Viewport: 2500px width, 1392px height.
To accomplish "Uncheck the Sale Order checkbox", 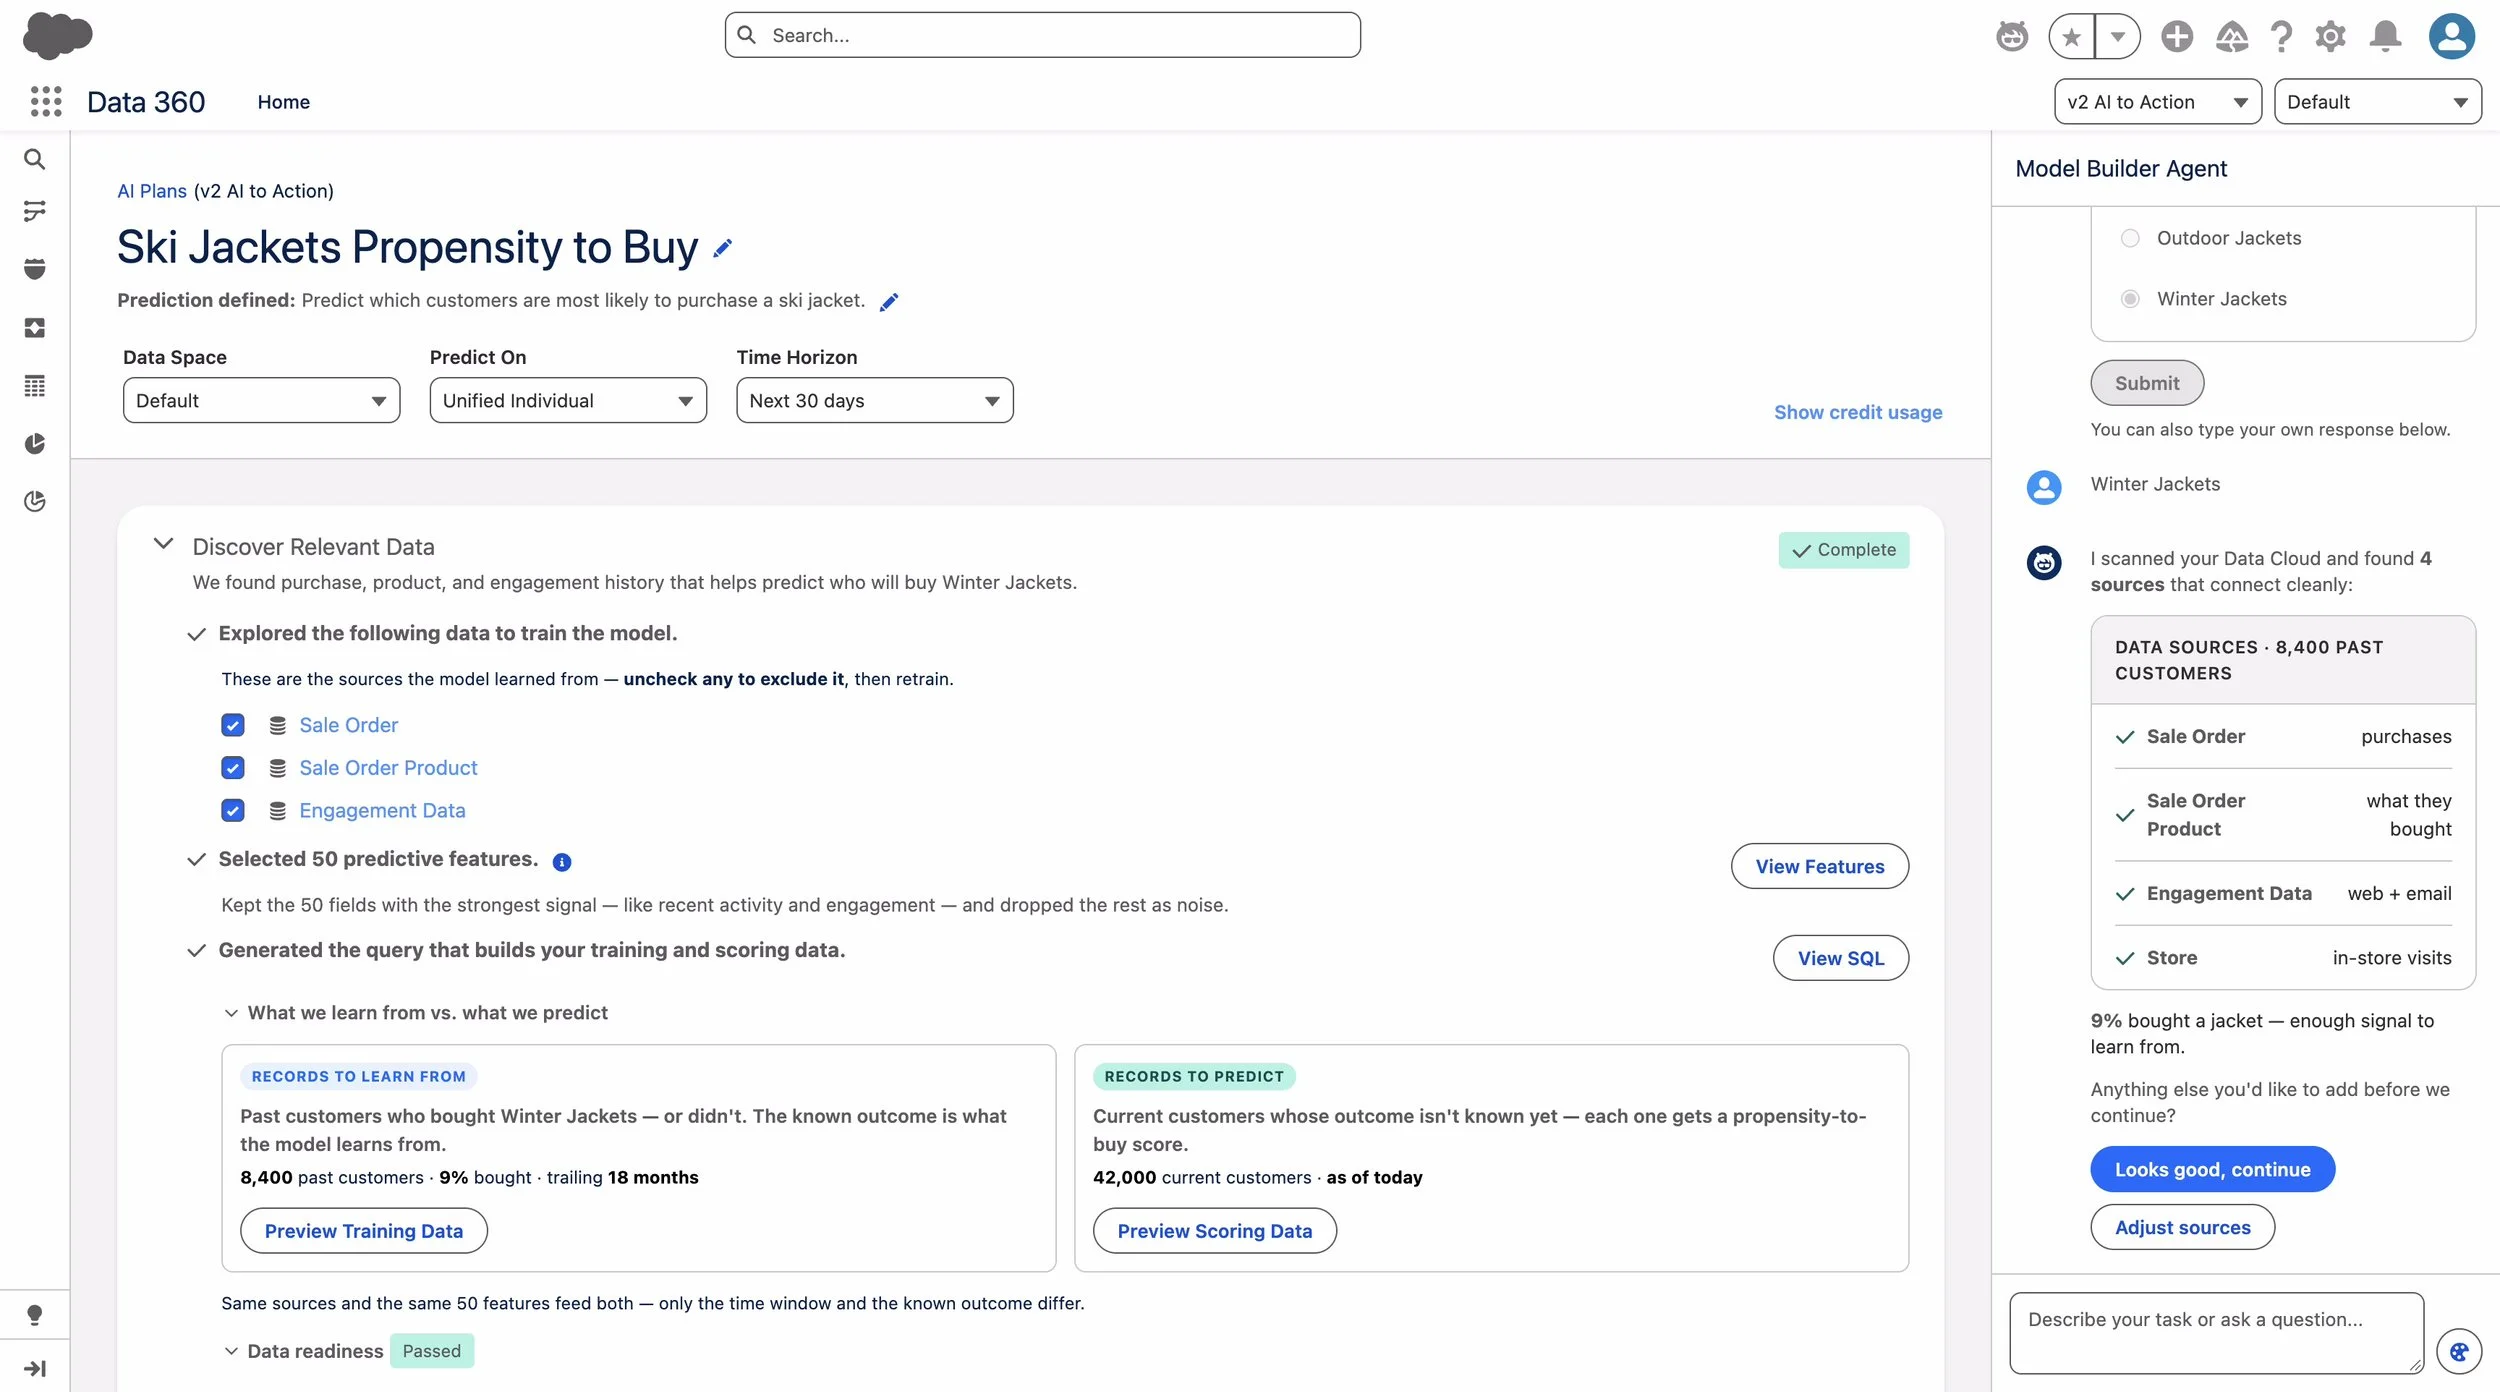I will point(233,725).
